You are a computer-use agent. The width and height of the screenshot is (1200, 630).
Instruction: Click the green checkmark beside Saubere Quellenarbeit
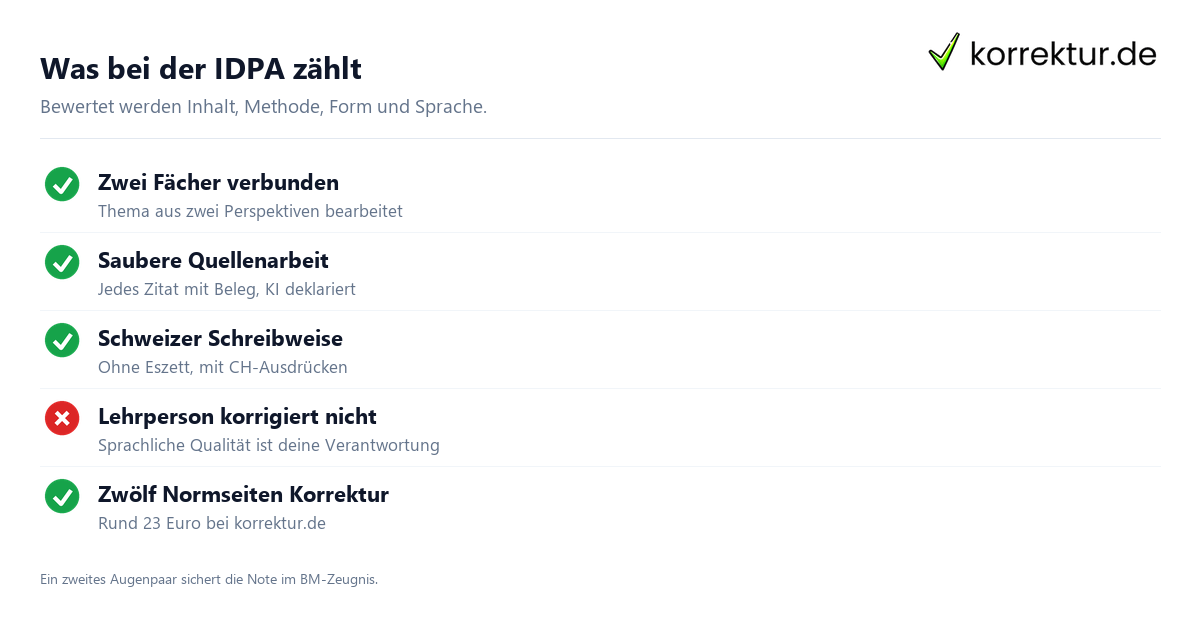(62, 262)
